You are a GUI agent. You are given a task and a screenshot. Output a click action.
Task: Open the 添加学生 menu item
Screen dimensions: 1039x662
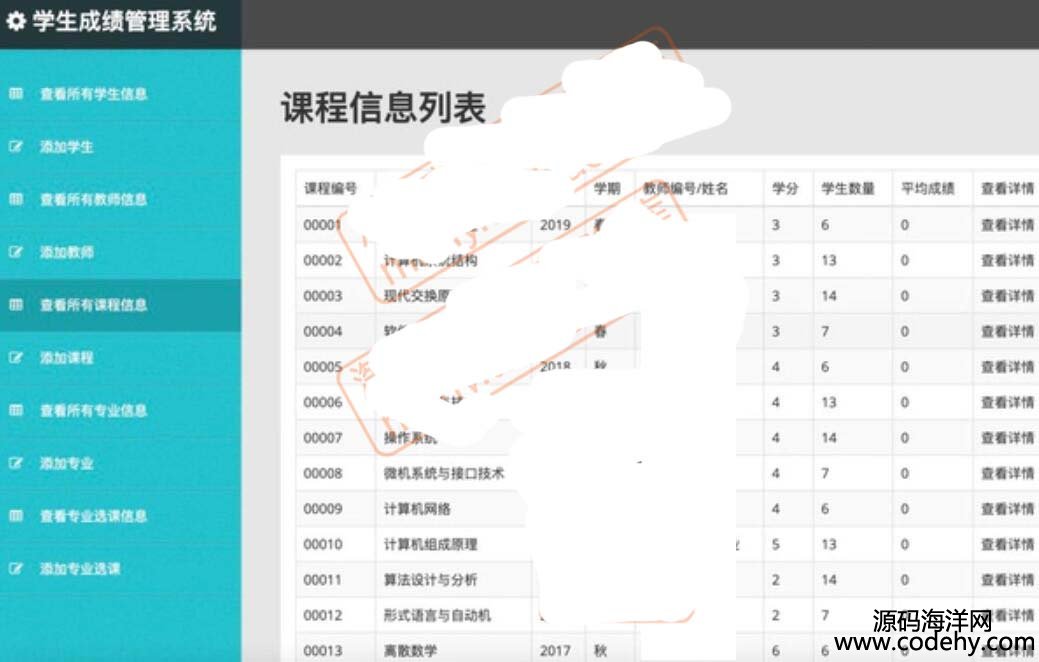click(x=66, y=146)
